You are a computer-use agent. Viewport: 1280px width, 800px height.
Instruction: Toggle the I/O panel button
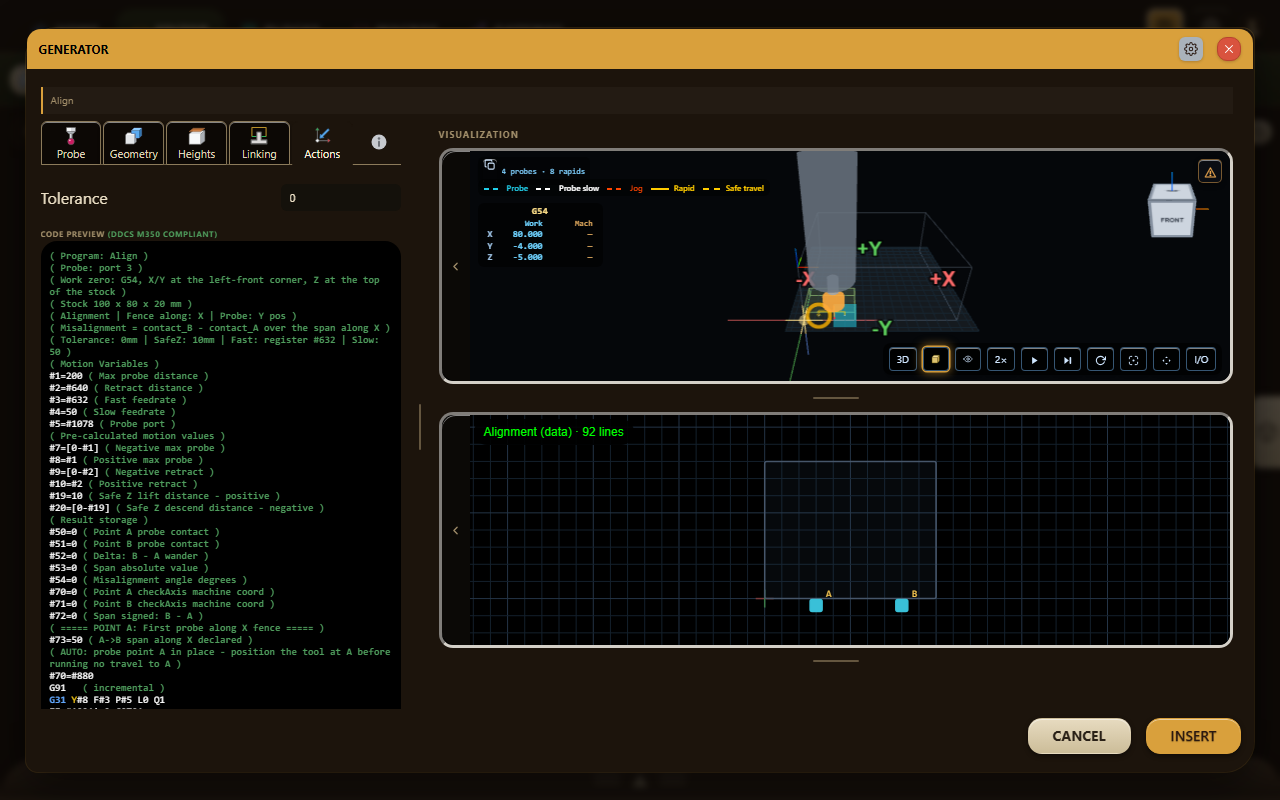click(x=1201, y=359)
